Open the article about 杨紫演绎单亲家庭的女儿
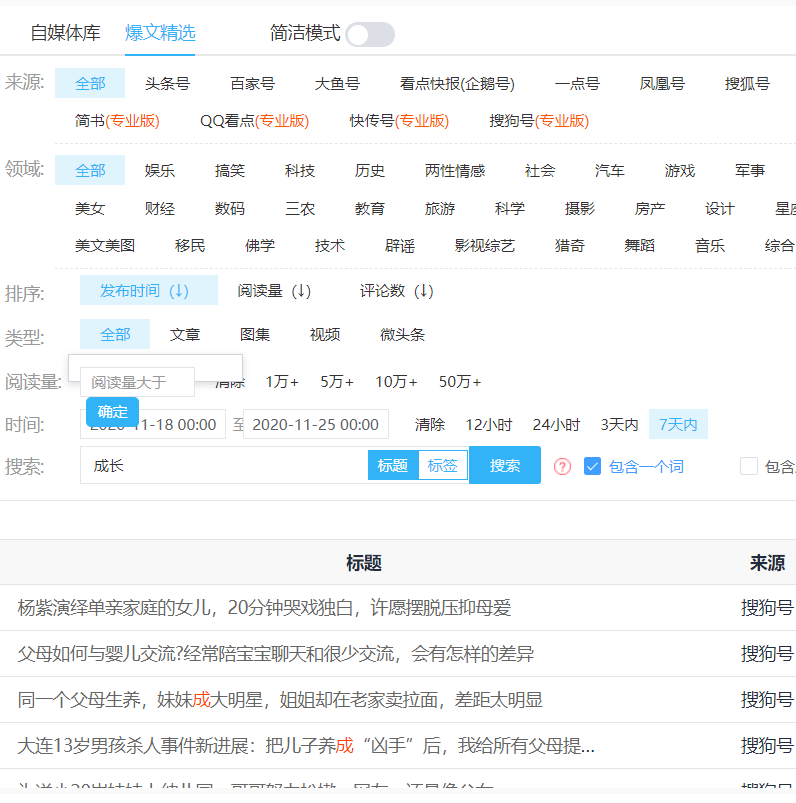This screenshot has width=796, height=803. [264, 608]
